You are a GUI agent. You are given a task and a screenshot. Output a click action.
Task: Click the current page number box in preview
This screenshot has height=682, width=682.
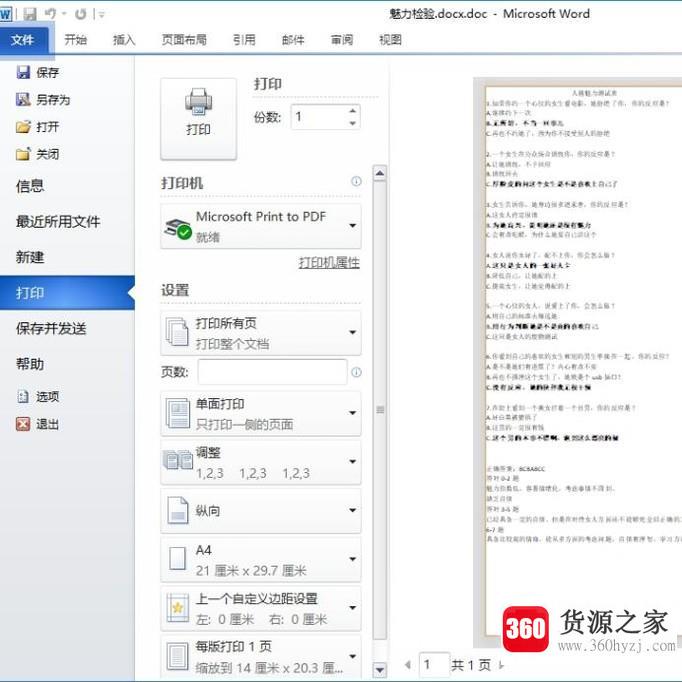point(434,665)
